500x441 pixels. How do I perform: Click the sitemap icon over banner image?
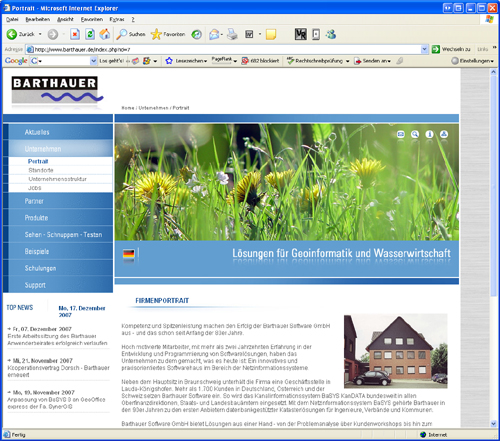coord(444,134)
